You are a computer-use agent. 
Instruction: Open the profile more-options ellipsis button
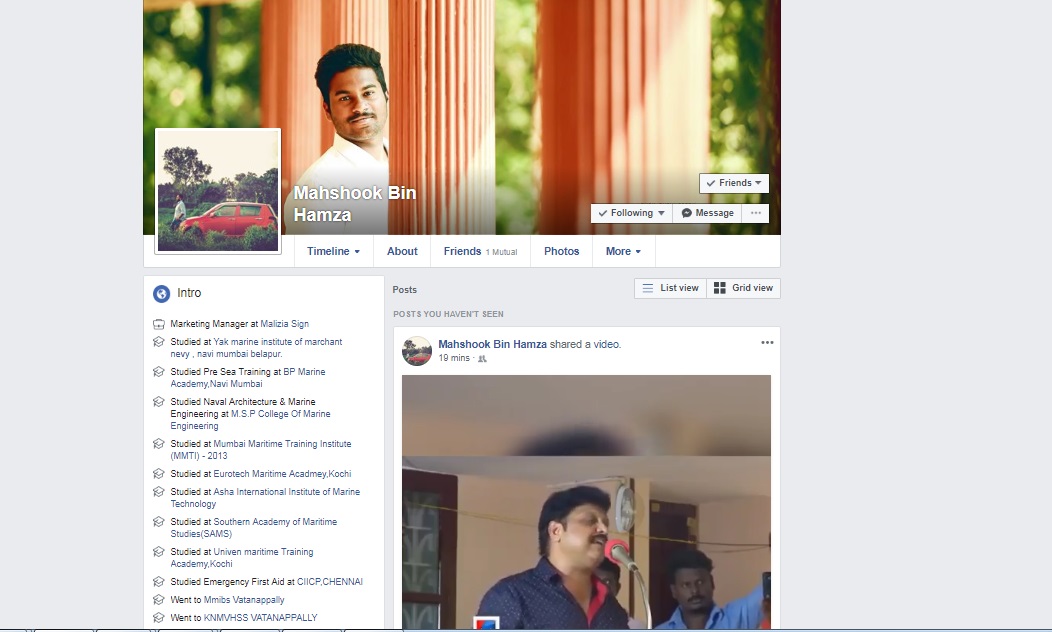755,213
